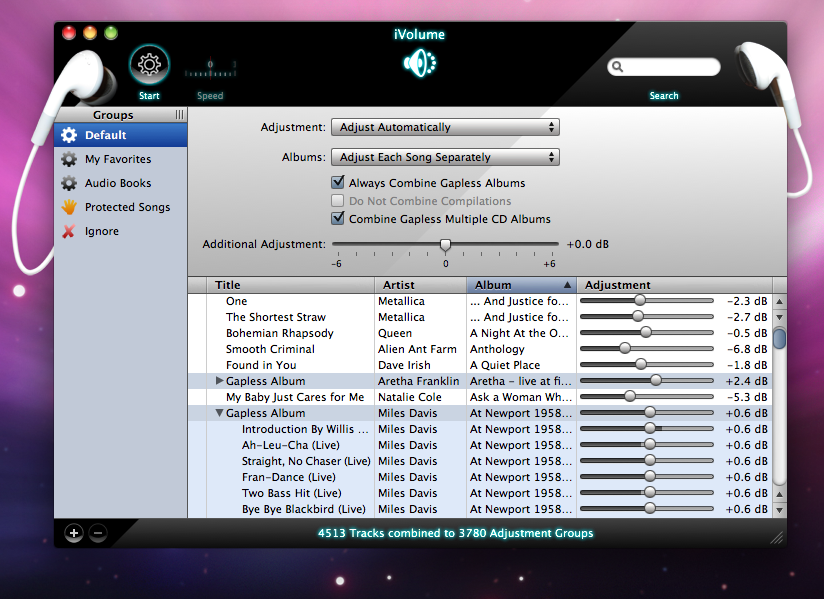Open the Adjust Each Song Separately dropdown

tap(445, 158)
